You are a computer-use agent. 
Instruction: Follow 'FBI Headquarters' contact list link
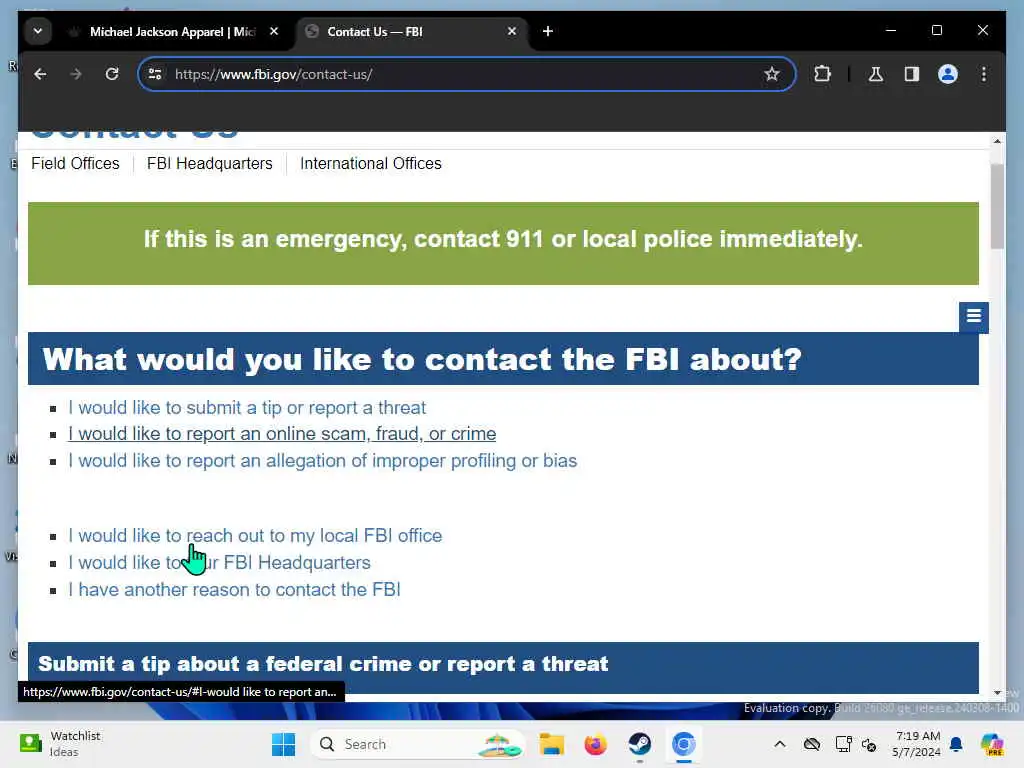point(219,563)
